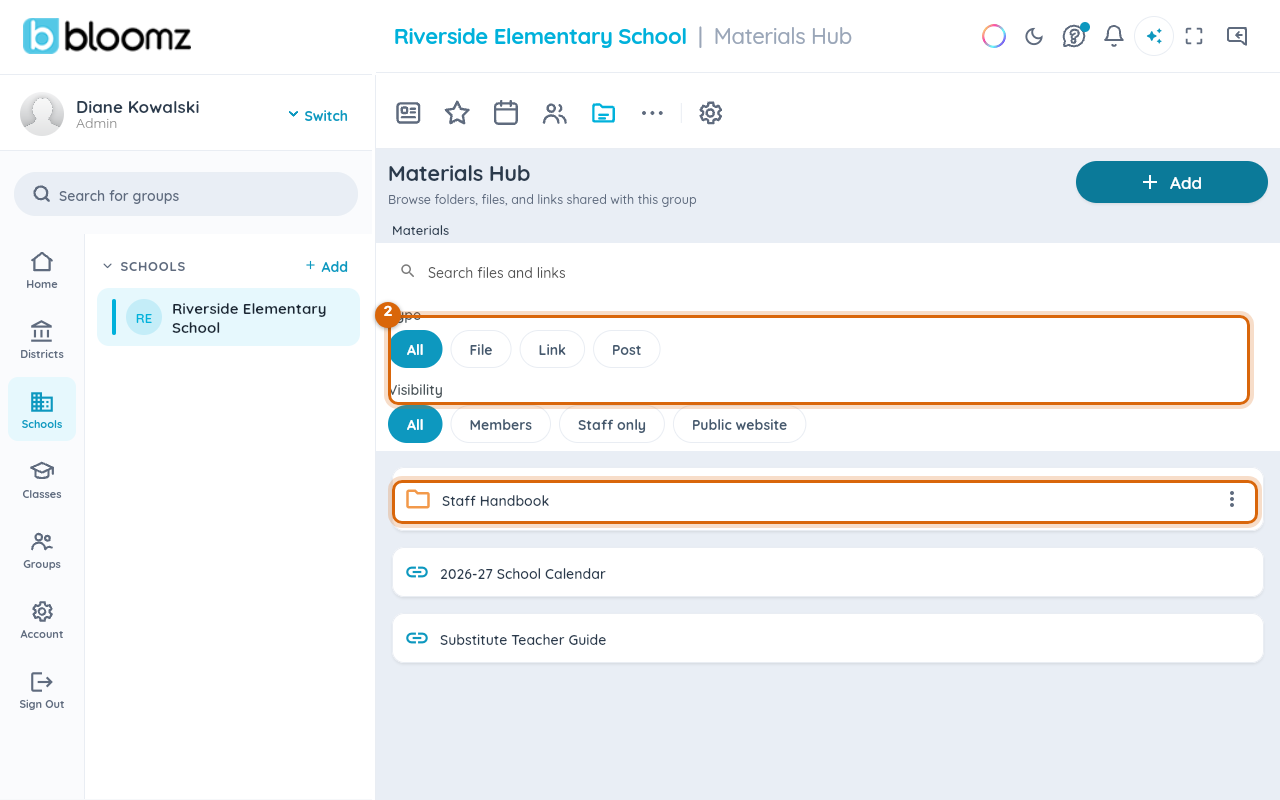Select Schools in sidebar
This screenshot has height=800, width=1280.
point(42,409)
